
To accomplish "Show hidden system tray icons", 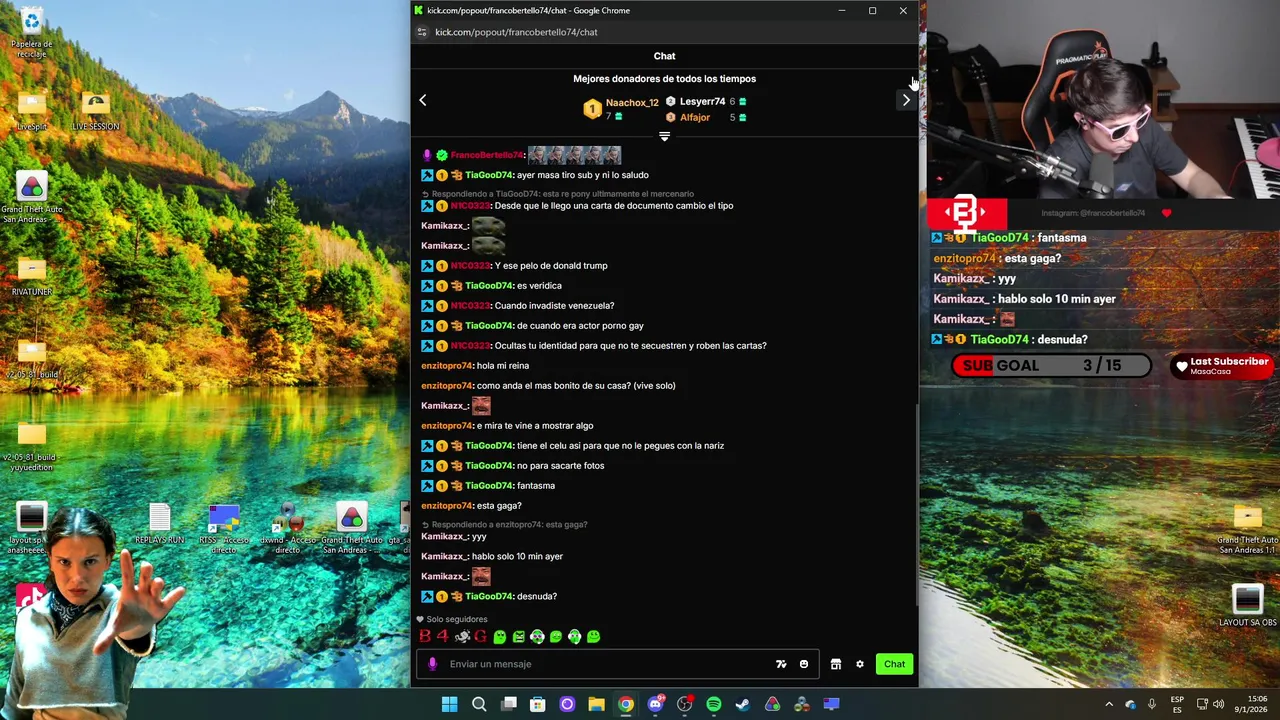I will coord(1109,704).
